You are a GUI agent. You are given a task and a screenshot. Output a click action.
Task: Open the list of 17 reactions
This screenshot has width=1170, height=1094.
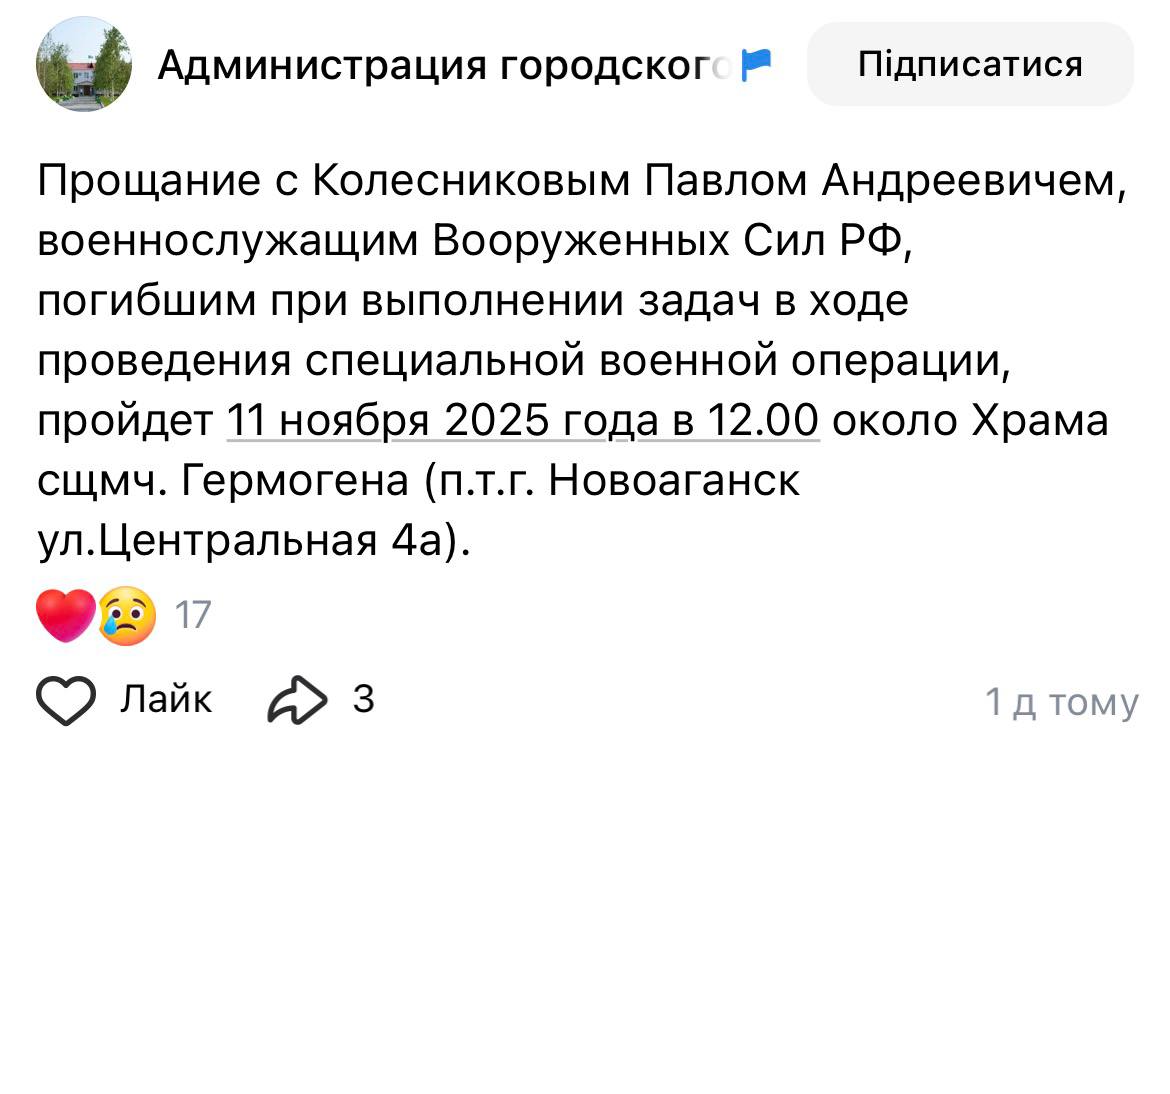coord(193,615)
